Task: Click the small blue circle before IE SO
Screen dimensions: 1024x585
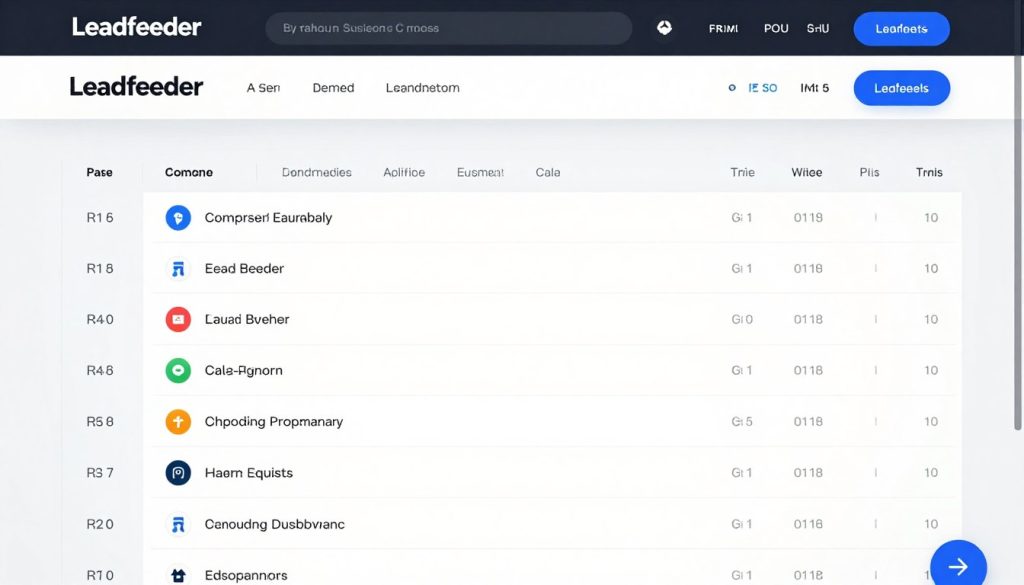Action: [x=731, y=87]
